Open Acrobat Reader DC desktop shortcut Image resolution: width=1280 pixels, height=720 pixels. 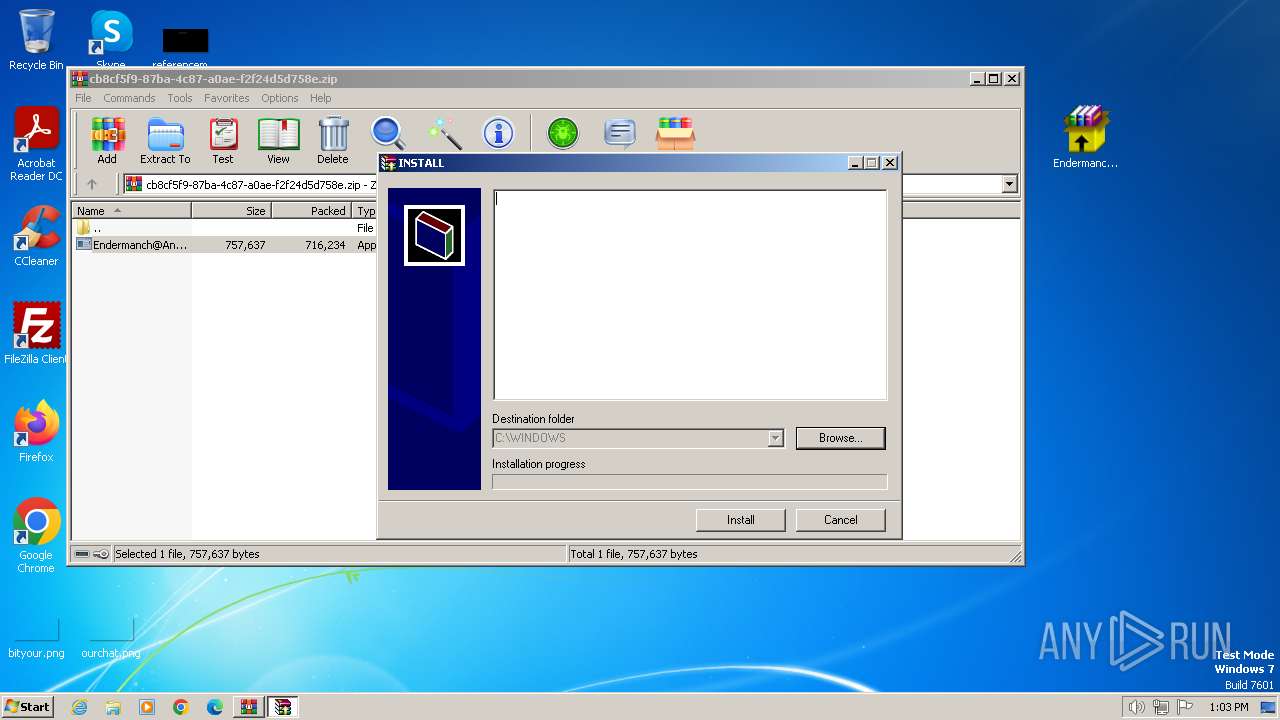(36, 144)
